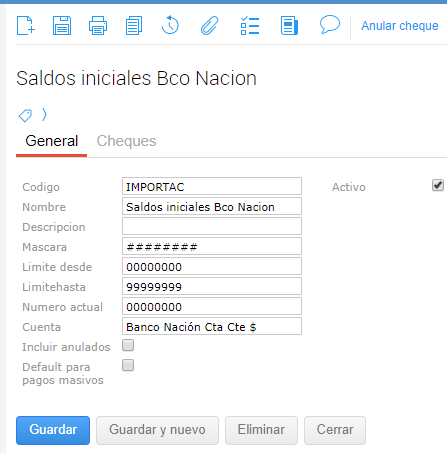Click the Descripcion label
The width and height of the screenshot is (447, 453).
pos(54,227)
